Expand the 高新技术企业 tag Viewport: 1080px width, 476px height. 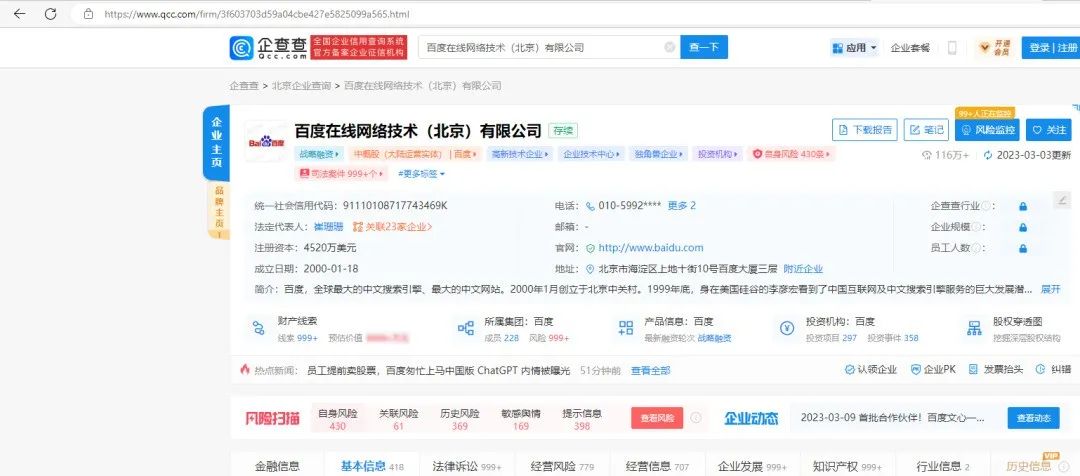(521, 154)
